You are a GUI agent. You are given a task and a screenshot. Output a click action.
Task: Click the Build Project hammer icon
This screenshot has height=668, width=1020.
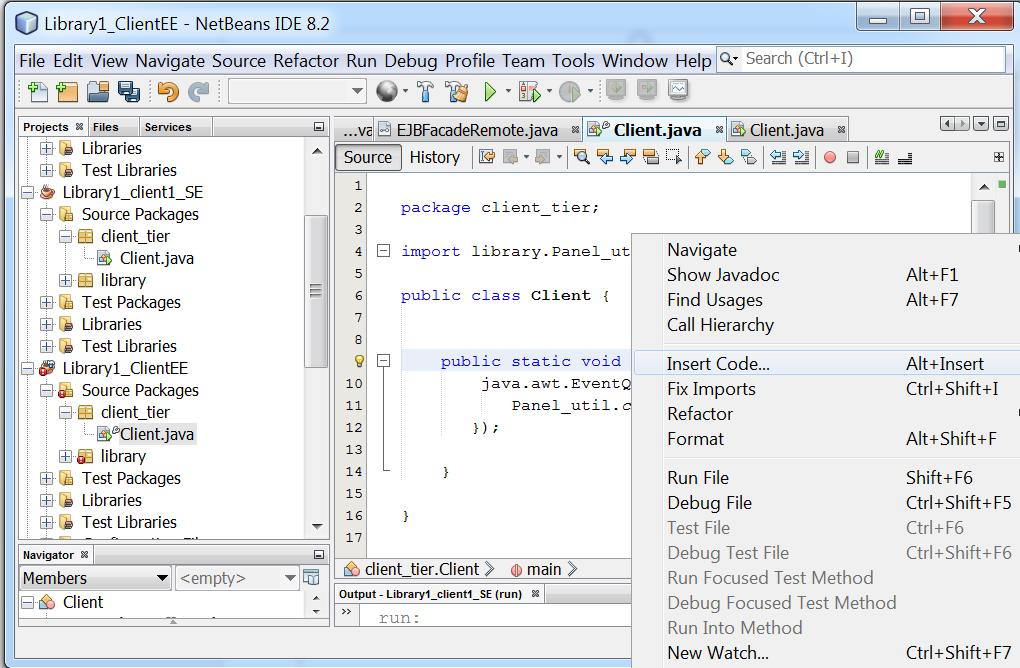point(425,92)
